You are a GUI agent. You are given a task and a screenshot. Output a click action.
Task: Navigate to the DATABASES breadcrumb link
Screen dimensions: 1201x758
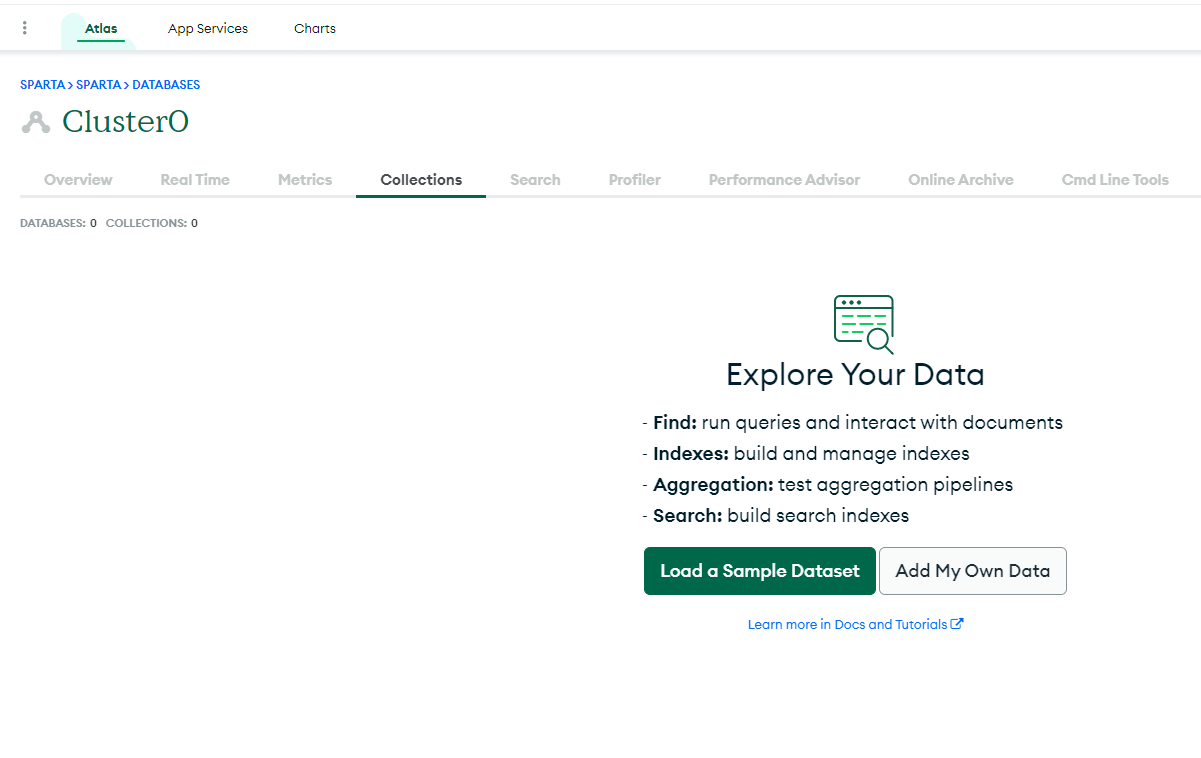[x=166, y=85]
